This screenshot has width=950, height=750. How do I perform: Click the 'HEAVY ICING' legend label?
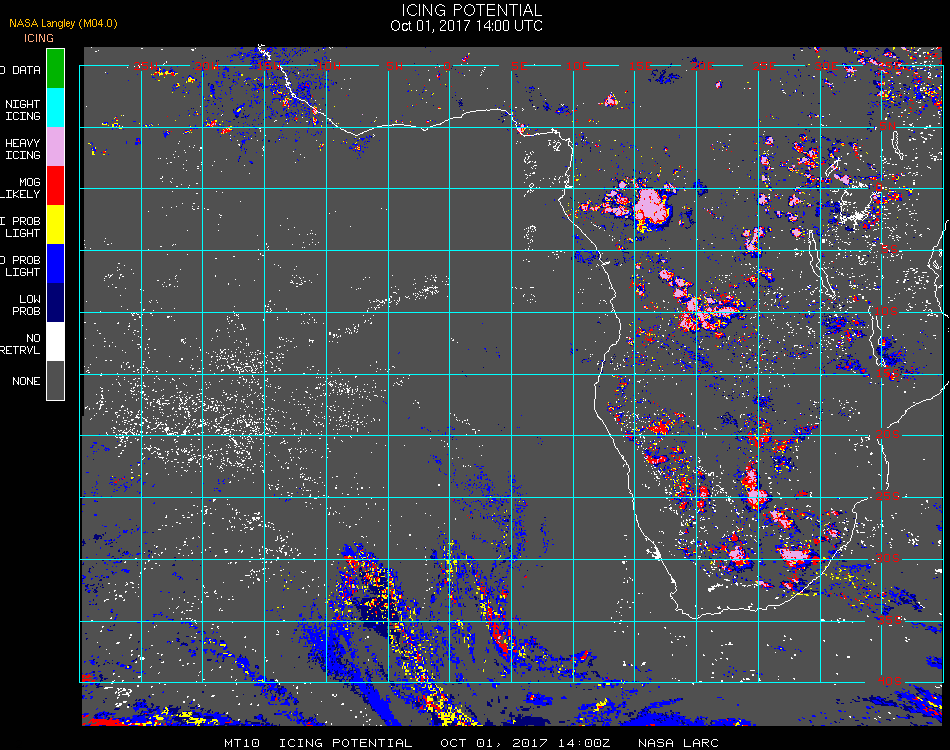click(x=22, y=149)
